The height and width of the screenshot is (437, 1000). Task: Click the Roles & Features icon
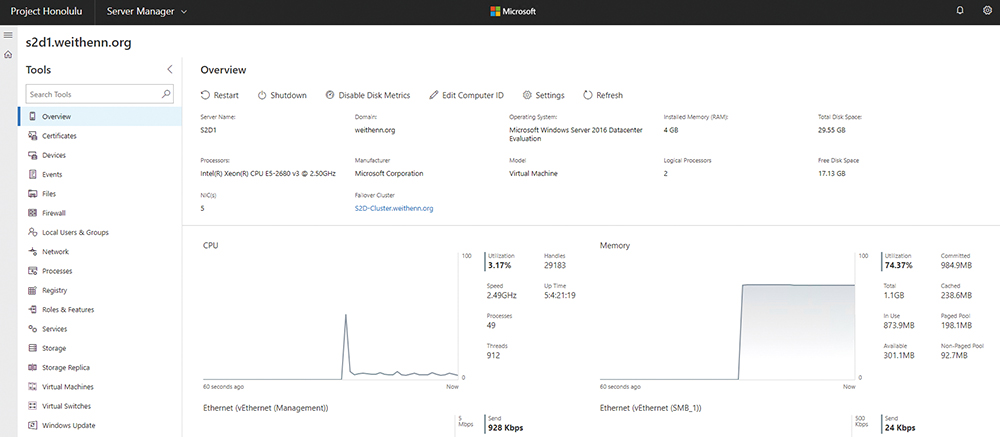pos(33,309)
